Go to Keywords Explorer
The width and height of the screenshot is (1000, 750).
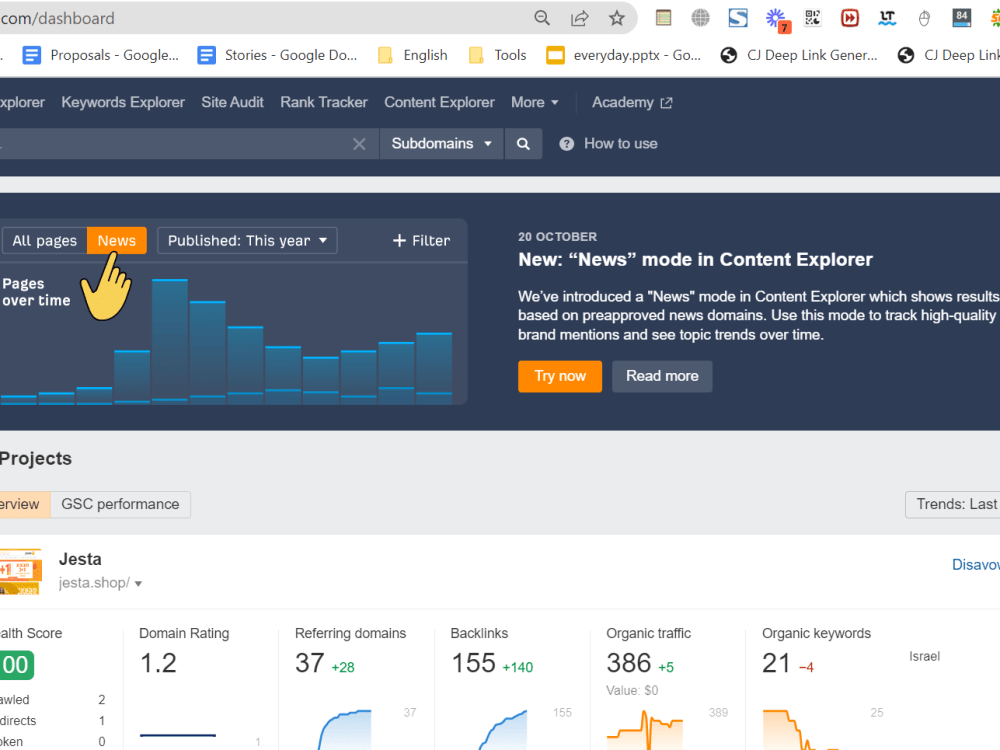click(123, 102)
